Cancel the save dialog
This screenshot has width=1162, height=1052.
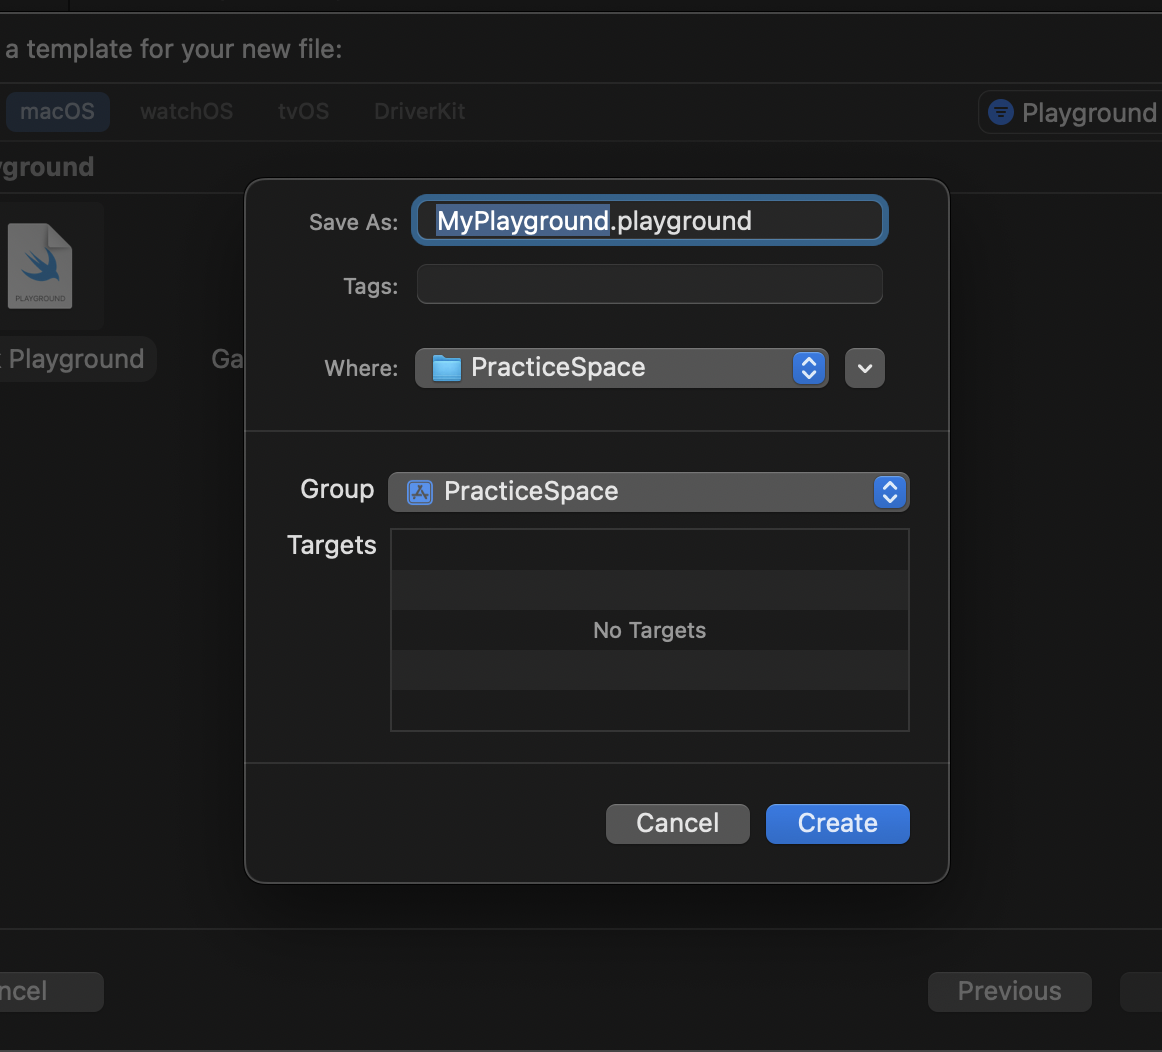click(x=677, y=823)
